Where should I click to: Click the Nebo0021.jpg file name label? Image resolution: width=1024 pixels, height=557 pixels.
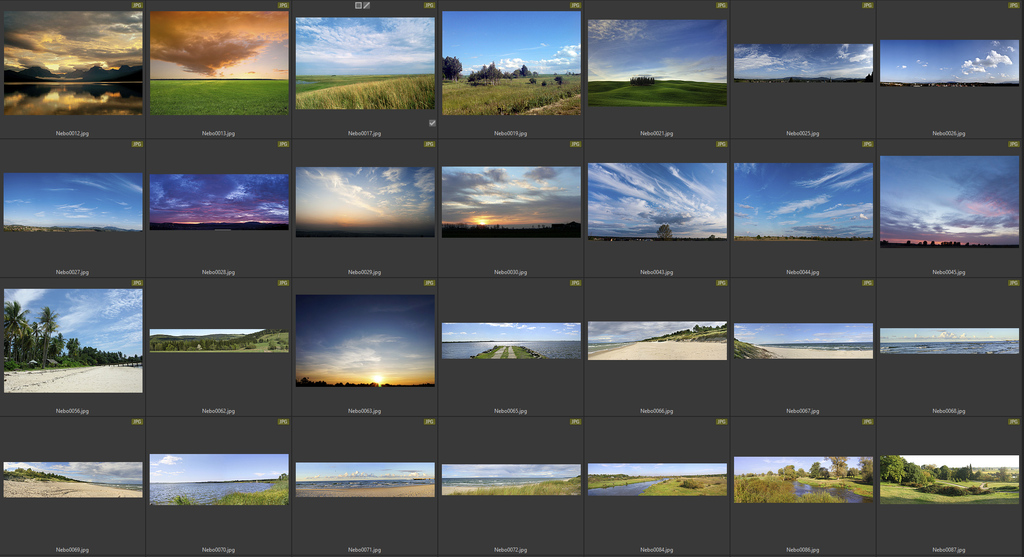[657, 133]
